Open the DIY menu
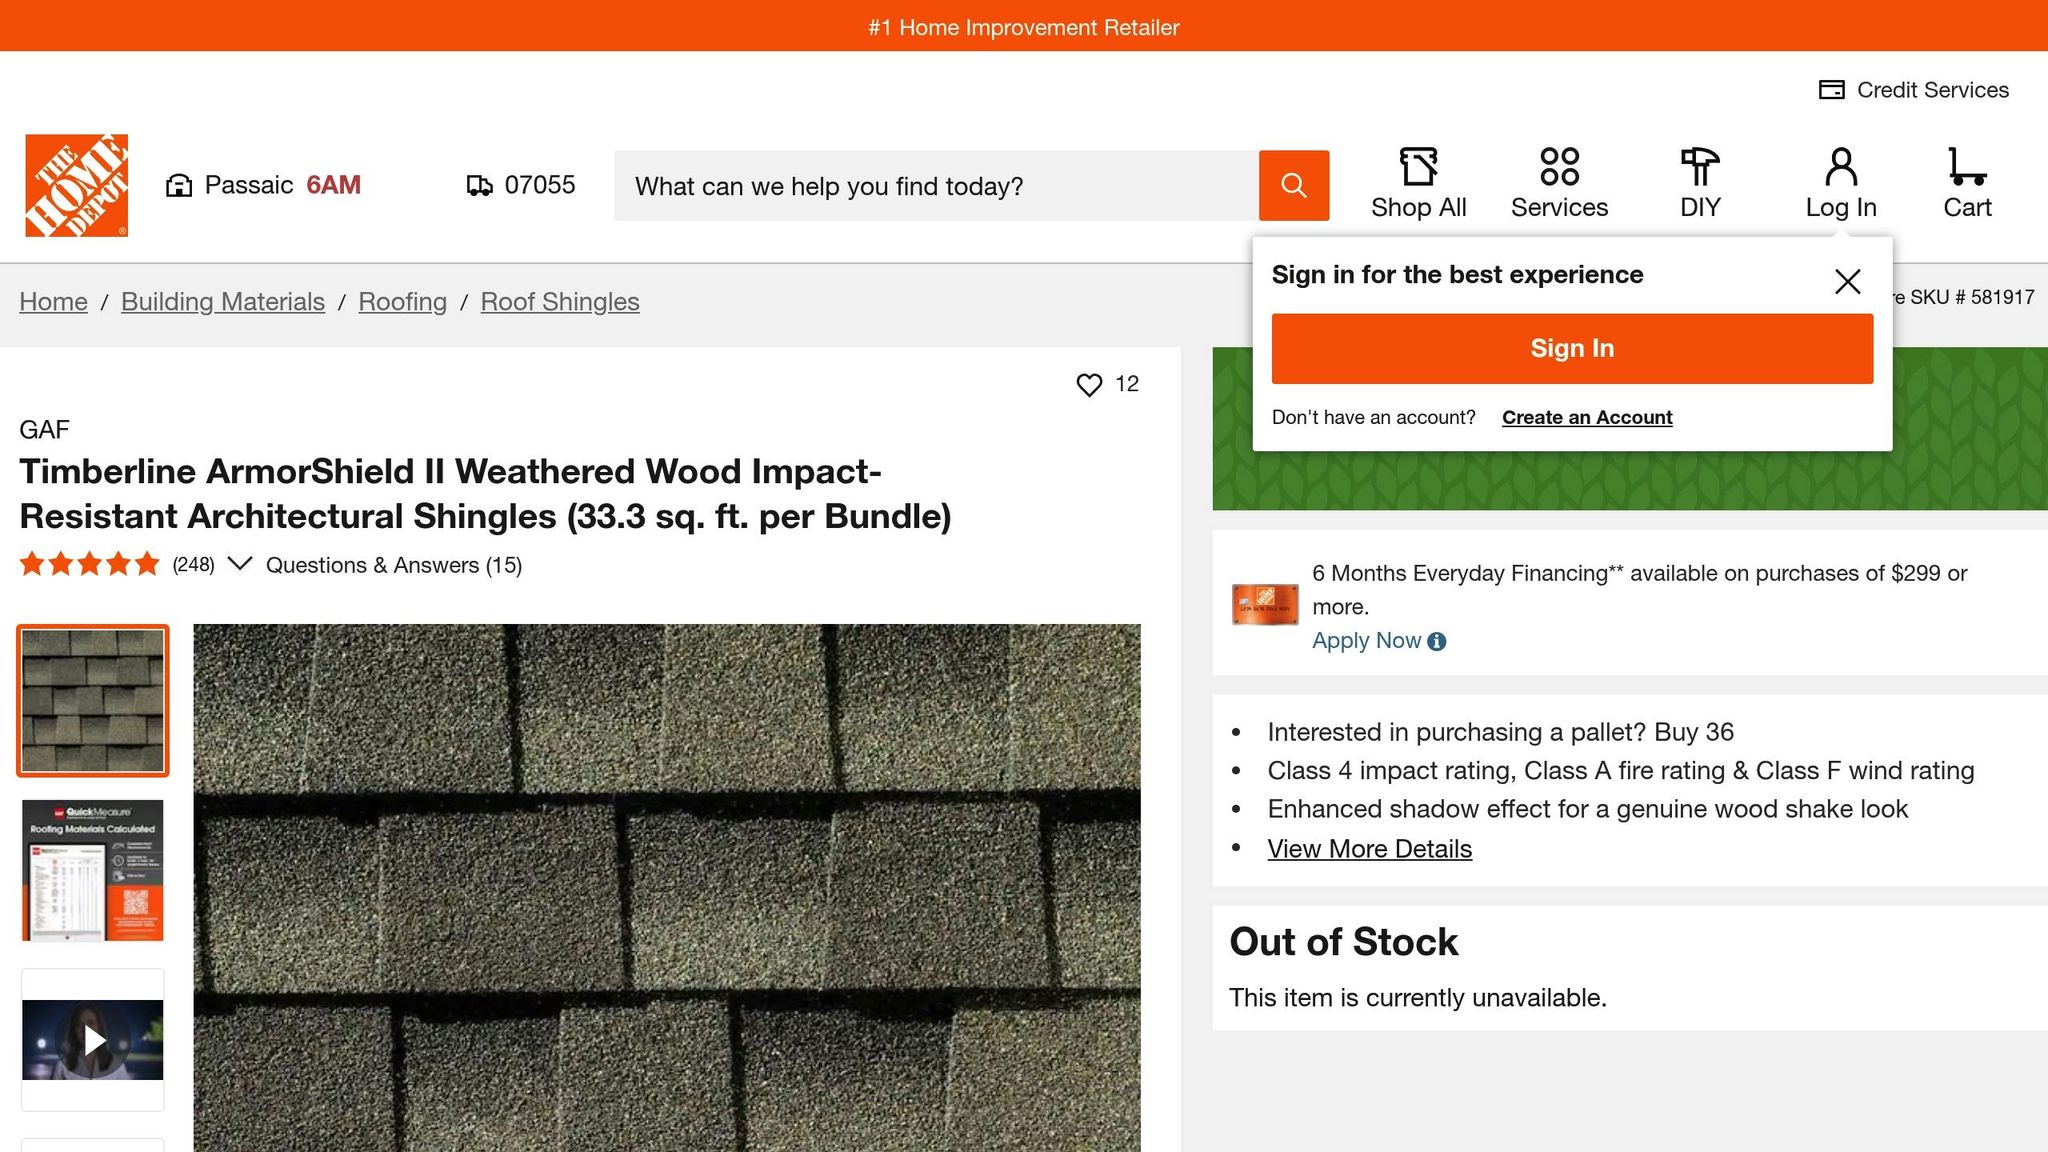The image size is (2048, 1152). coord(1700,184)
